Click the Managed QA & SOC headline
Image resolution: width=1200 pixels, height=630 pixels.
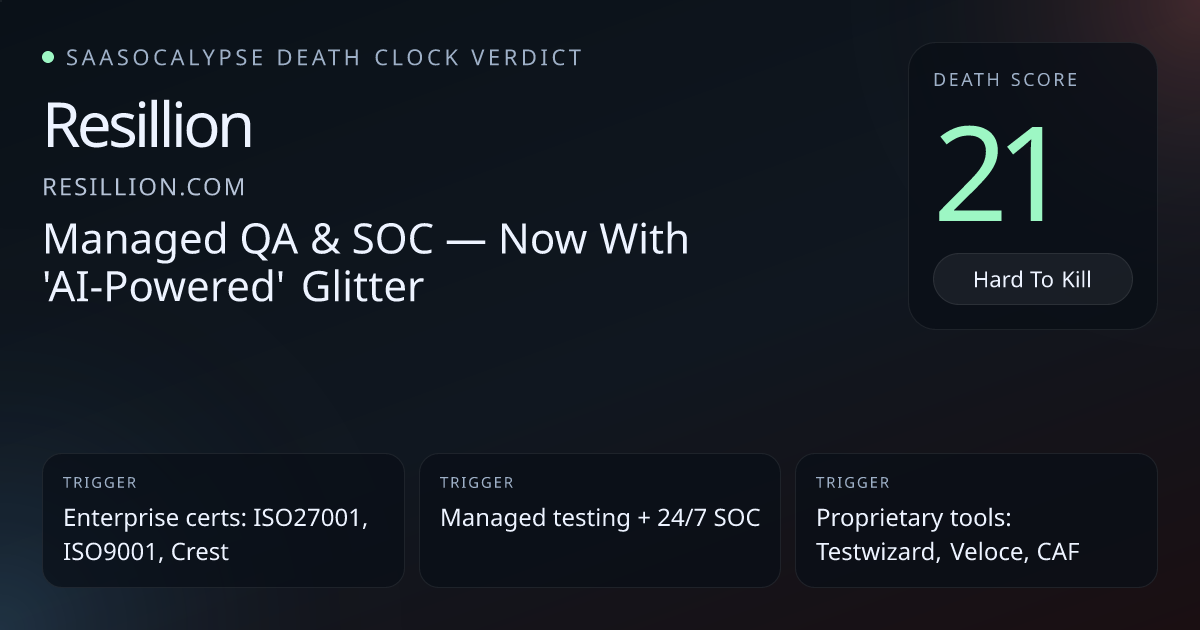[366, 240]
